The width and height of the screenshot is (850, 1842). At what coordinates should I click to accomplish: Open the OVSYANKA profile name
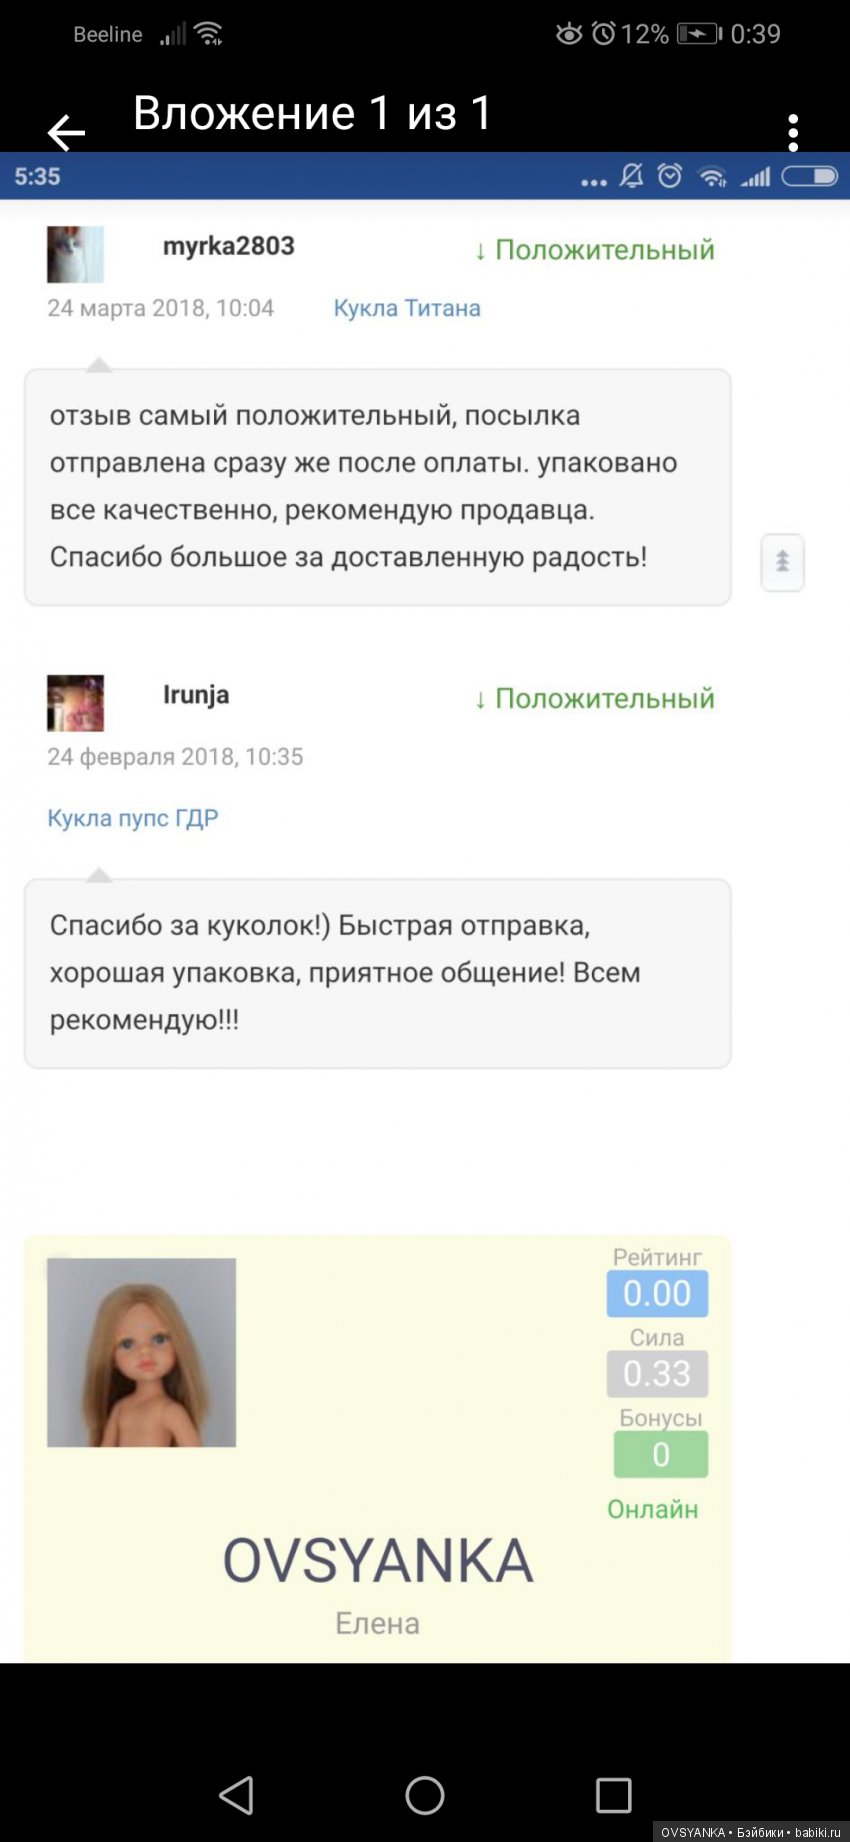point(378,1560)
